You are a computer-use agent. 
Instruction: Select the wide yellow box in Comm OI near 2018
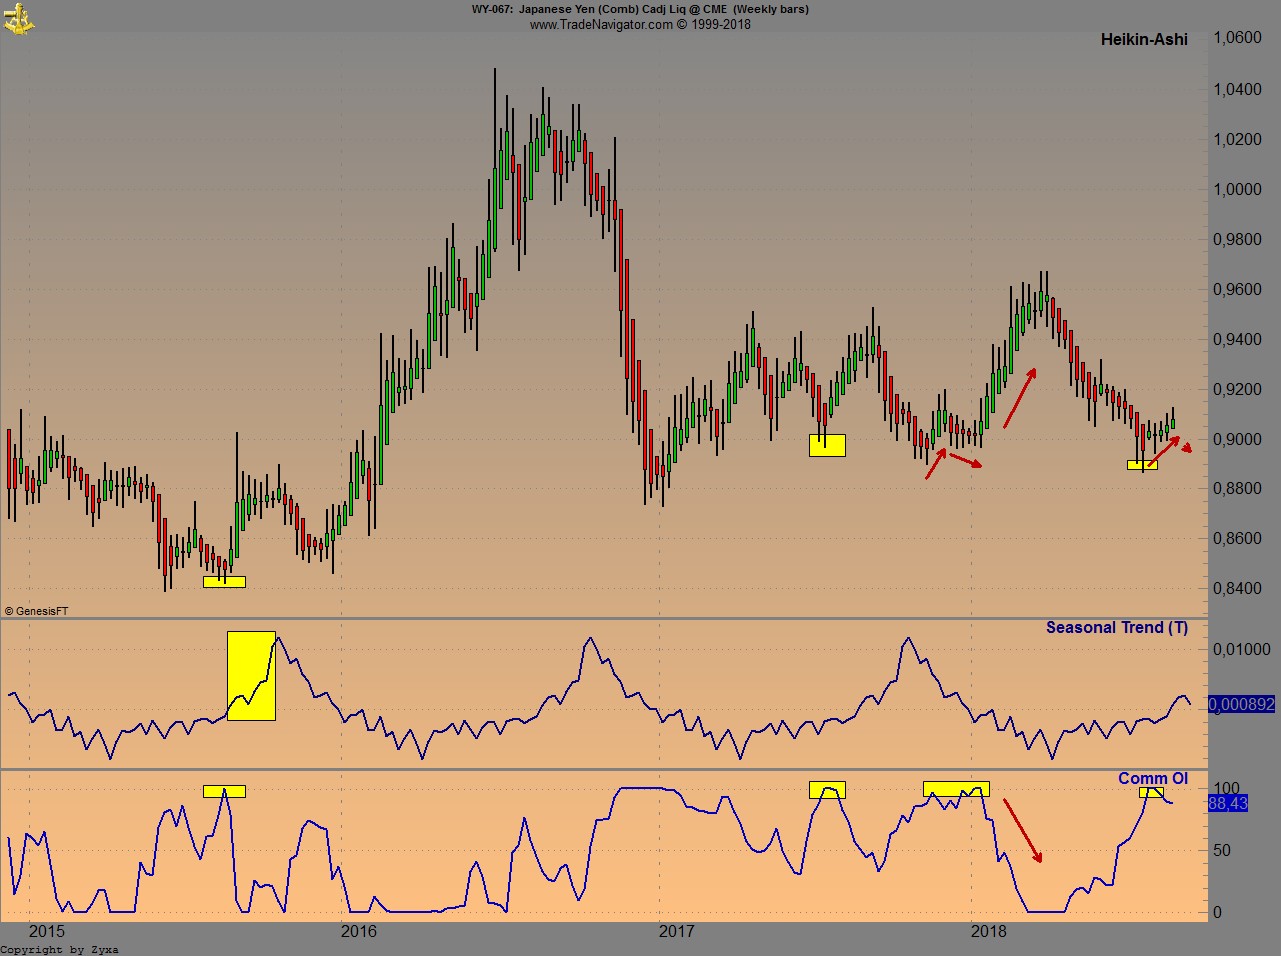[x=956, y=789]
